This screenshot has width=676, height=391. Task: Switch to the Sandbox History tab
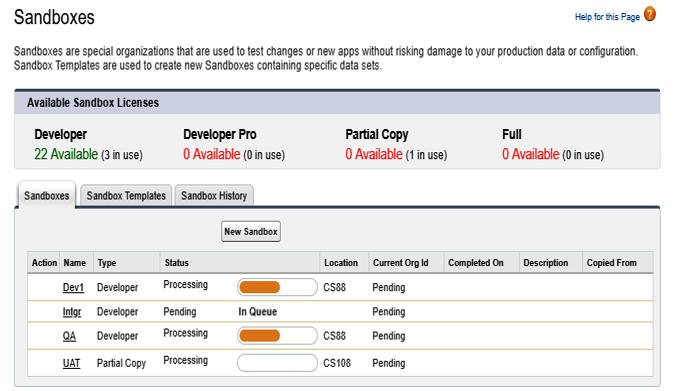pos(214,196)
